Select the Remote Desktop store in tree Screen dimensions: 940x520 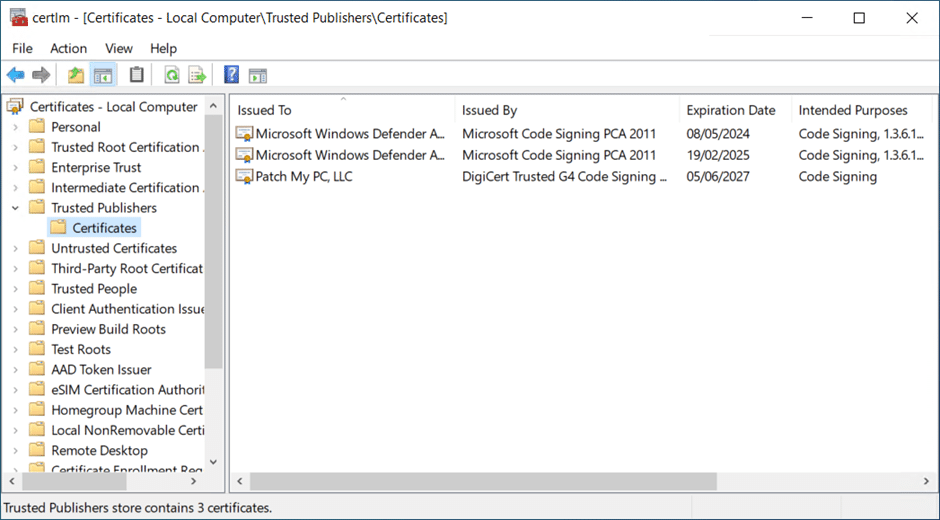click(x=99, y=450)
